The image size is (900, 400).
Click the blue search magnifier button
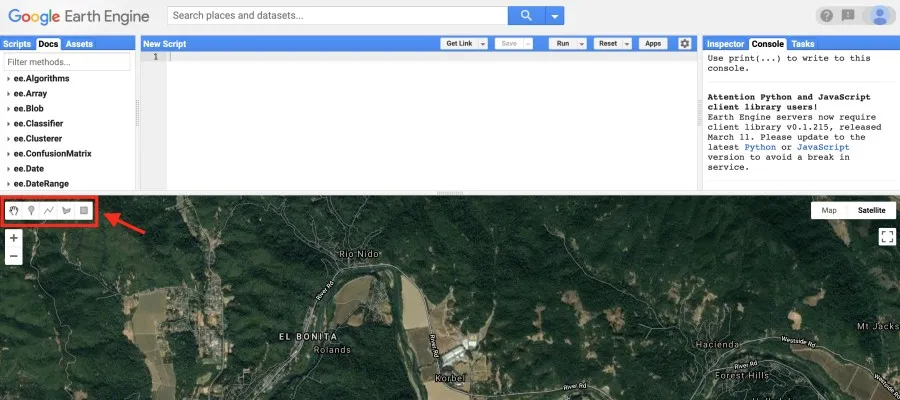click(525, 16)
